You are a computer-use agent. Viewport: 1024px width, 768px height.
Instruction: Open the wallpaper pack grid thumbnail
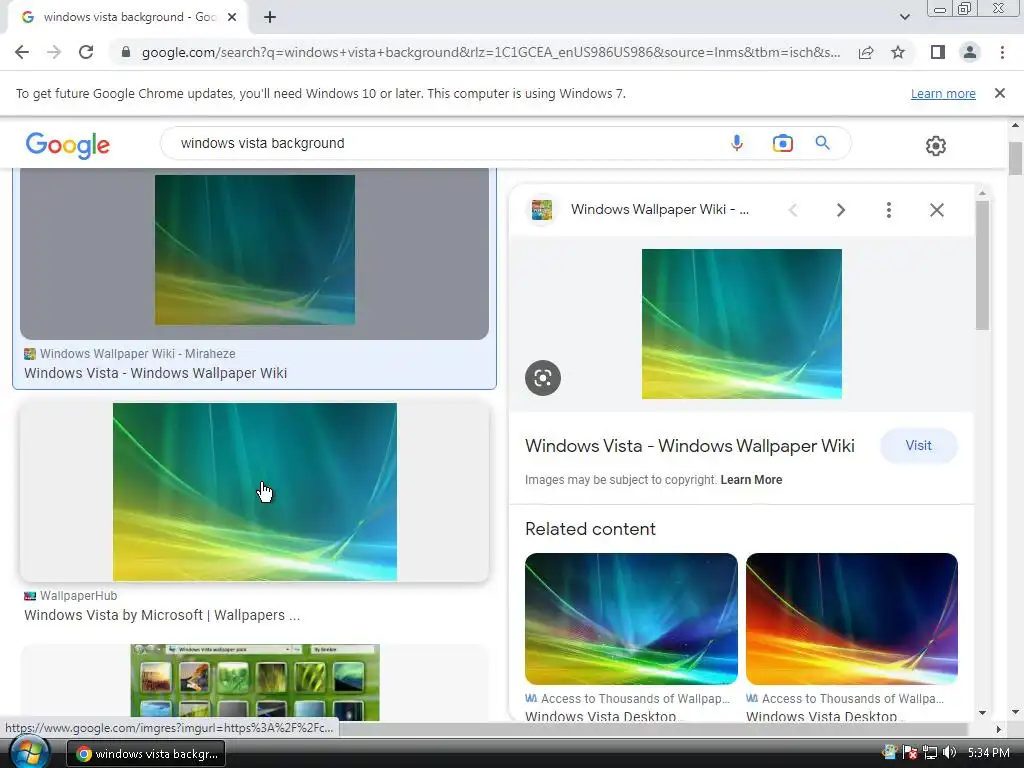pos(255,682)
